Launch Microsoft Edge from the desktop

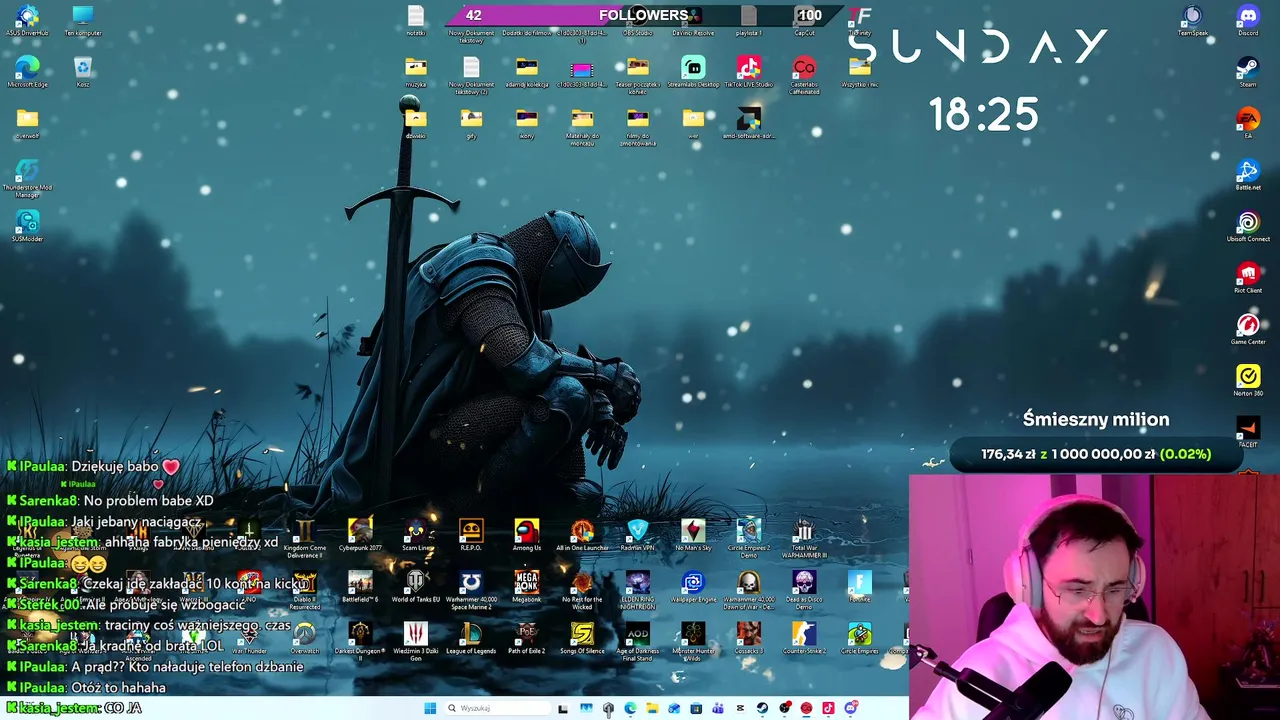(27, 72)
